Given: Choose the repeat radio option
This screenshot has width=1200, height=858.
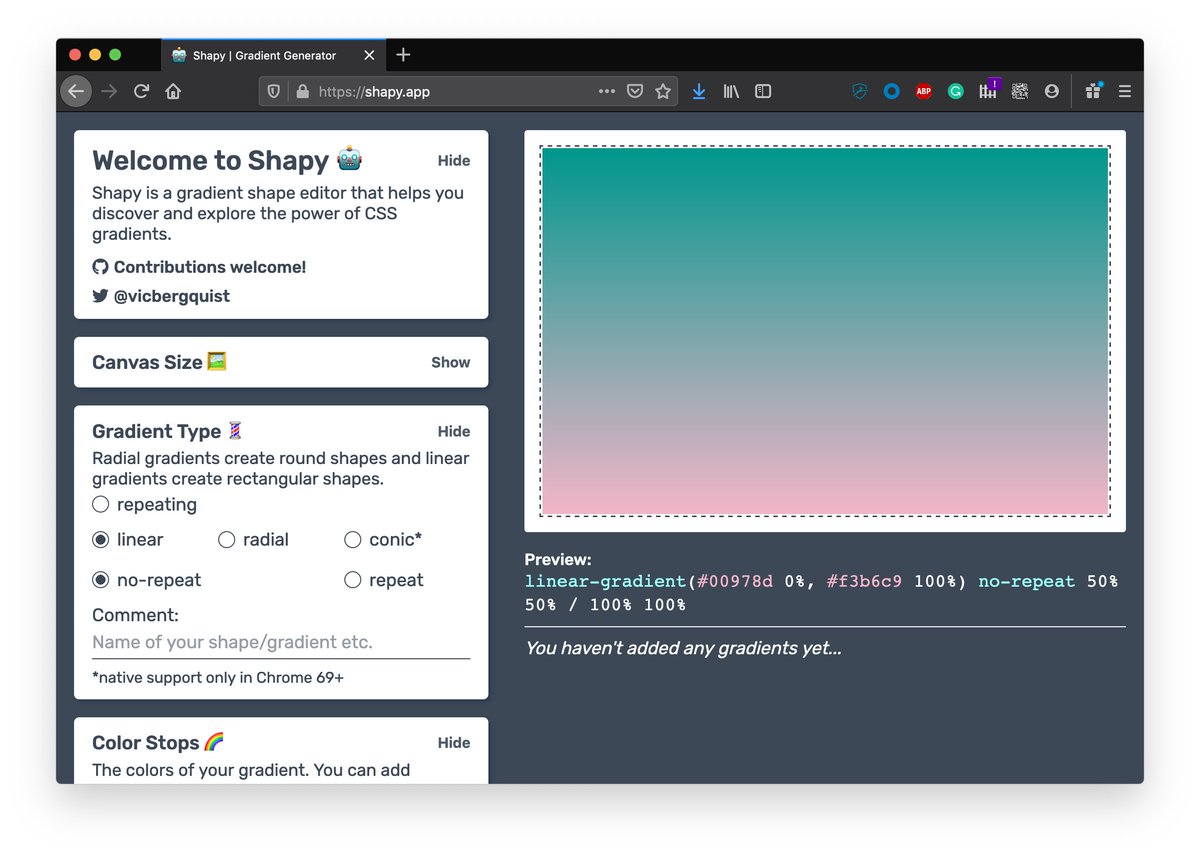Looking at the screenshot, I should pyautogui.click(x=353, y=580).
